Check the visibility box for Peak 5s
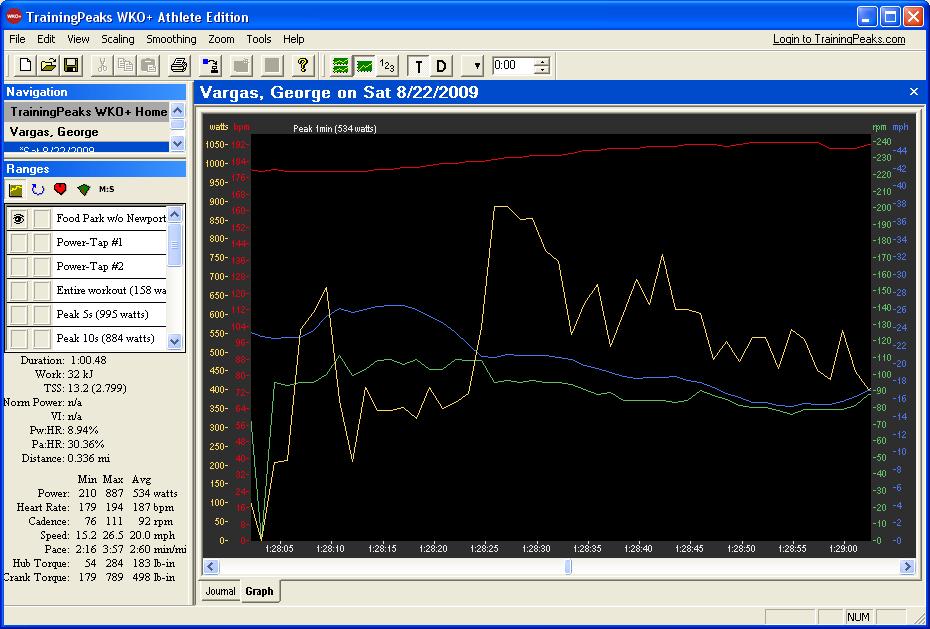This screenshot has height=629, width=930. point(18,314)
